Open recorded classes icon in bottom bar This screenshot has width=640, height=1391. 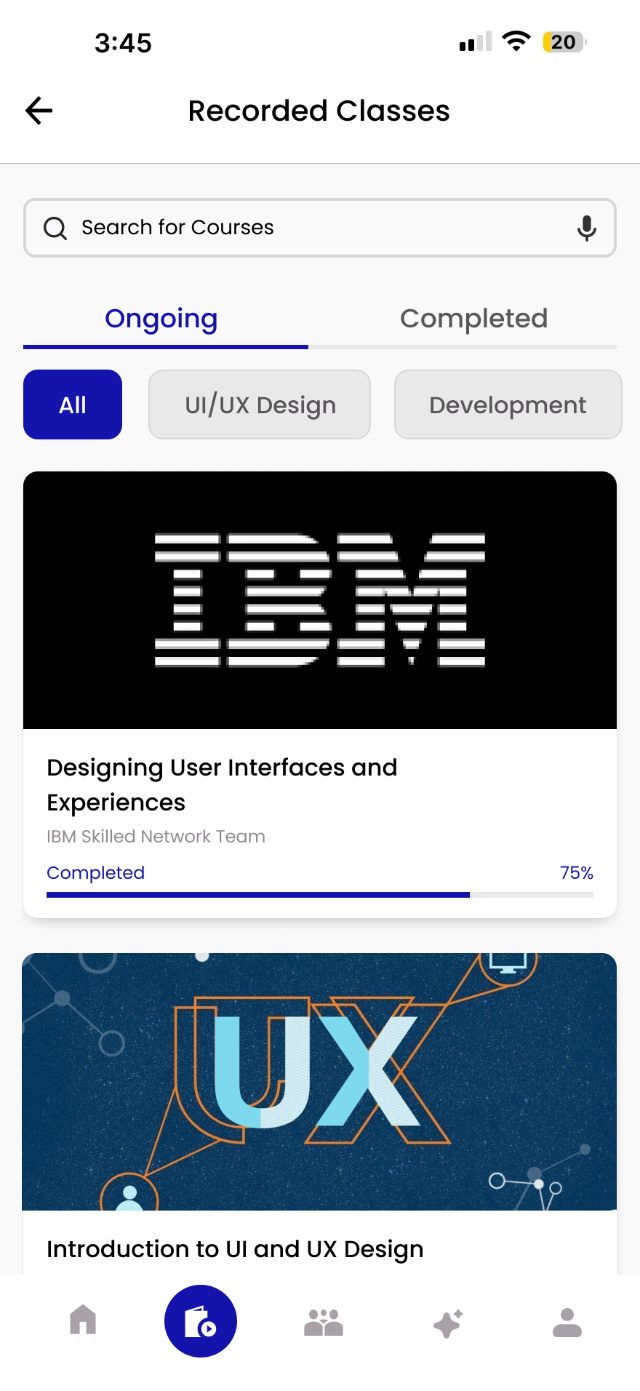pyautogui.click(x=201, y=1322)
